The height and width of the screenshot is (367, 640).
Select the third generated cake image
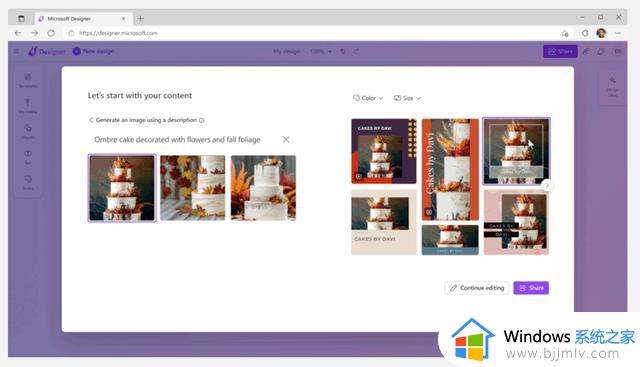coord(263,188)
